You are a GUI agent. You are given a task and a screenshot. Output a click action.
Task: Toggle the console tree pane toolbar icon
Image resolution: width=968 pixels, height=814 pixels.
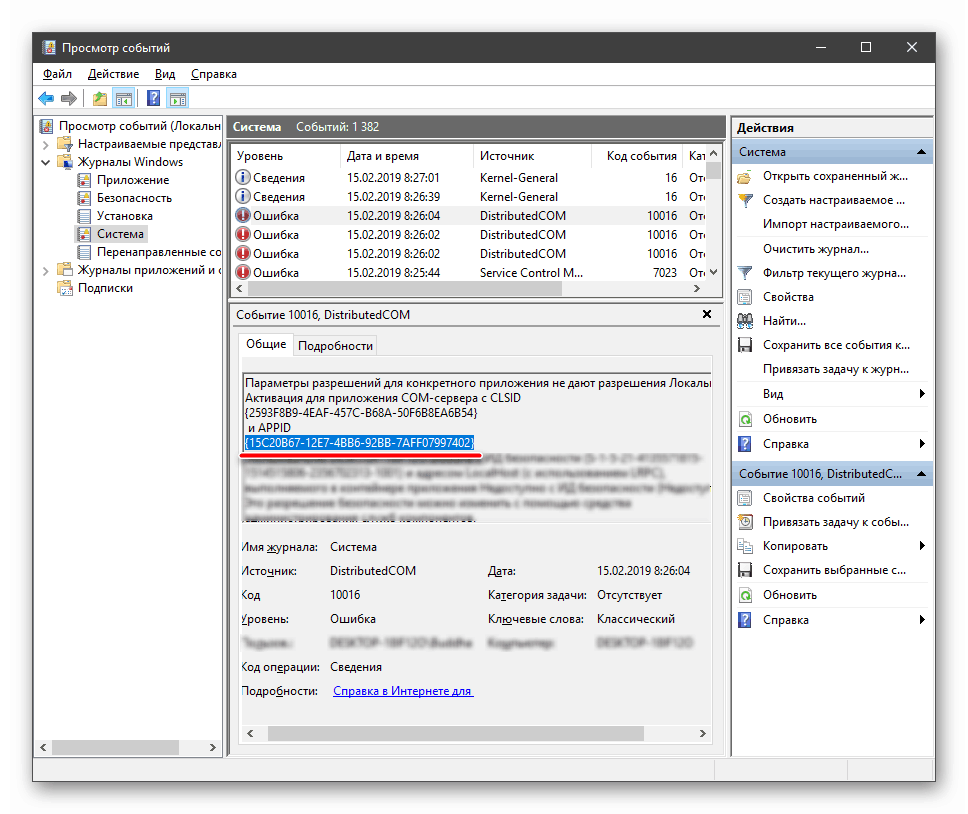[123, 98]
